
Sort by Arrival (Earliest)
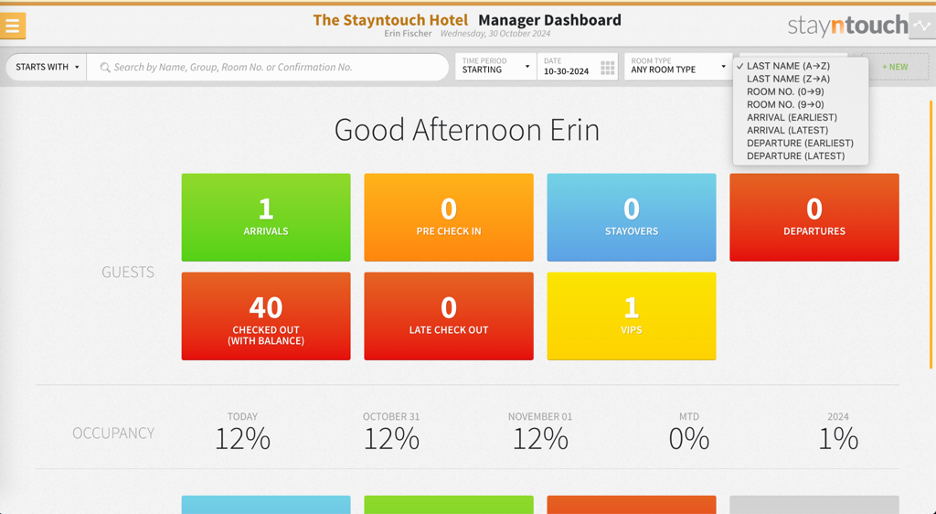pyautogui.click(x=800, y=117)
